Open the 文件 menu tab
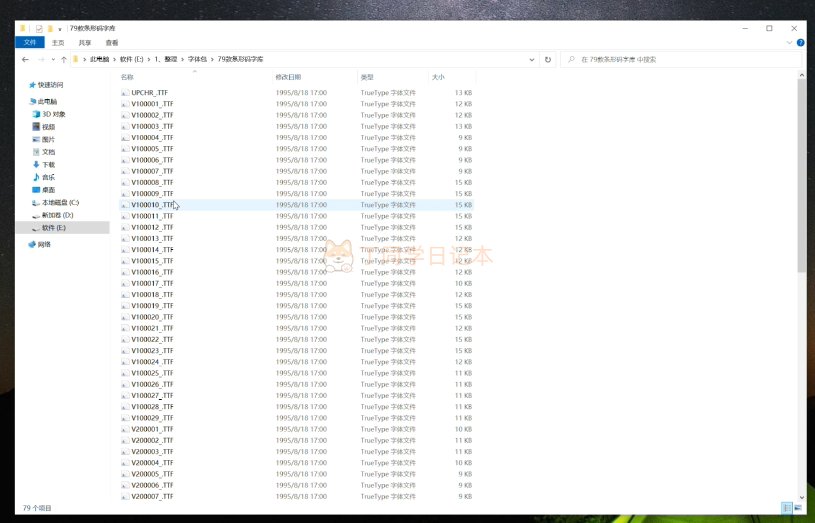This screenshot has width=815, height=523. pos(29,43)
